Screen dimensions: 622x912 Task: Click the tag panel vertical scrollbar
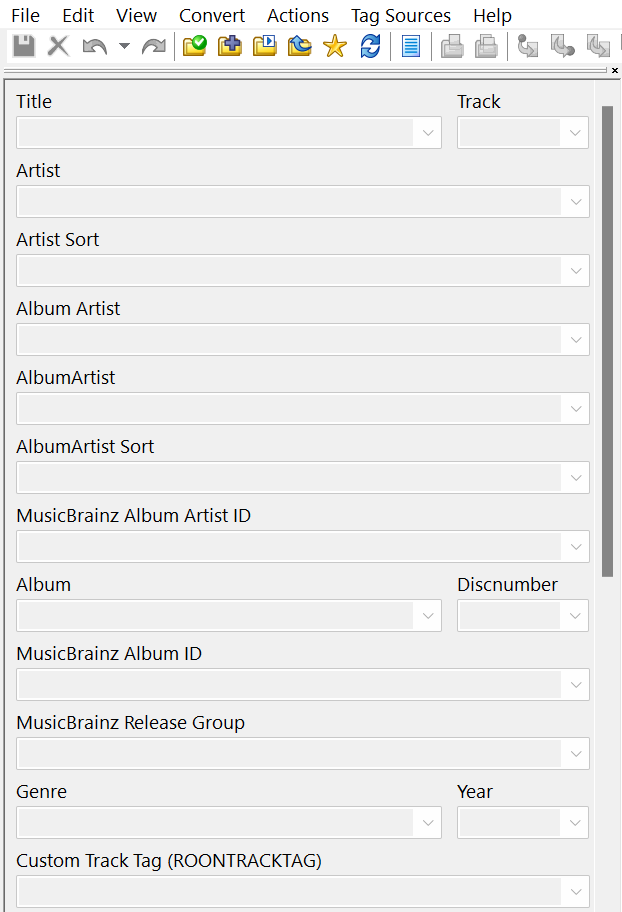607,340
